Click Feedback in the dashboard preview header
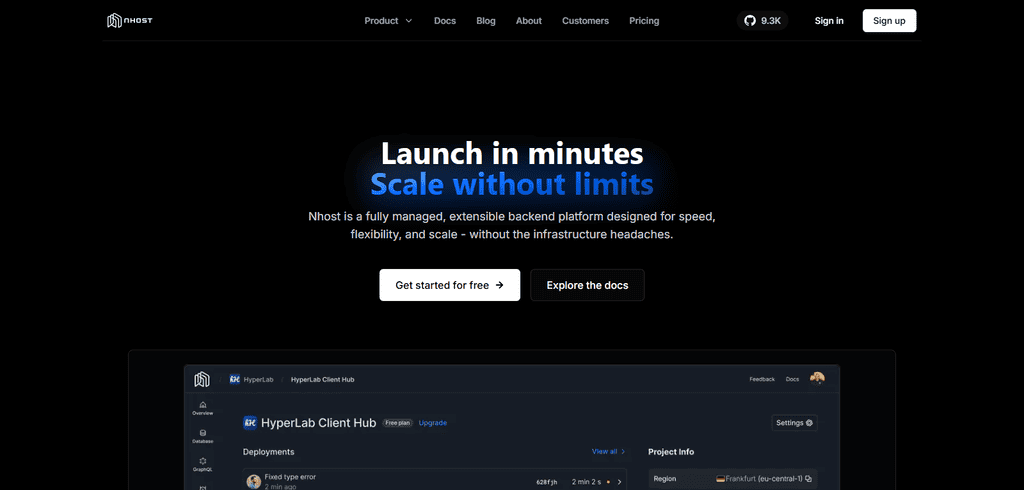1024x490 pixels. pyautogui.click(x=761, y=379)
